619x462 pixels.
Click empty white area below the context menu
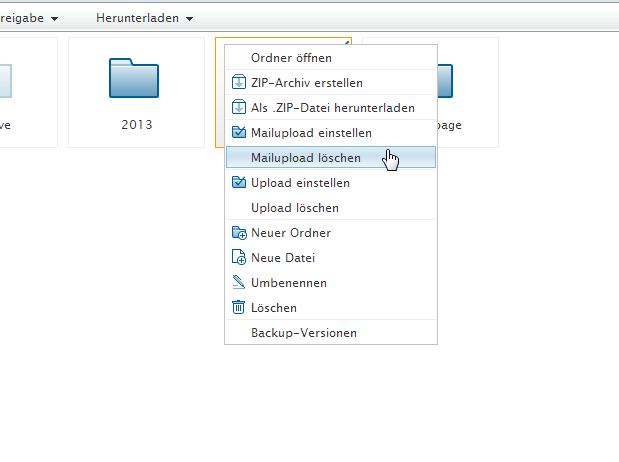330,400
